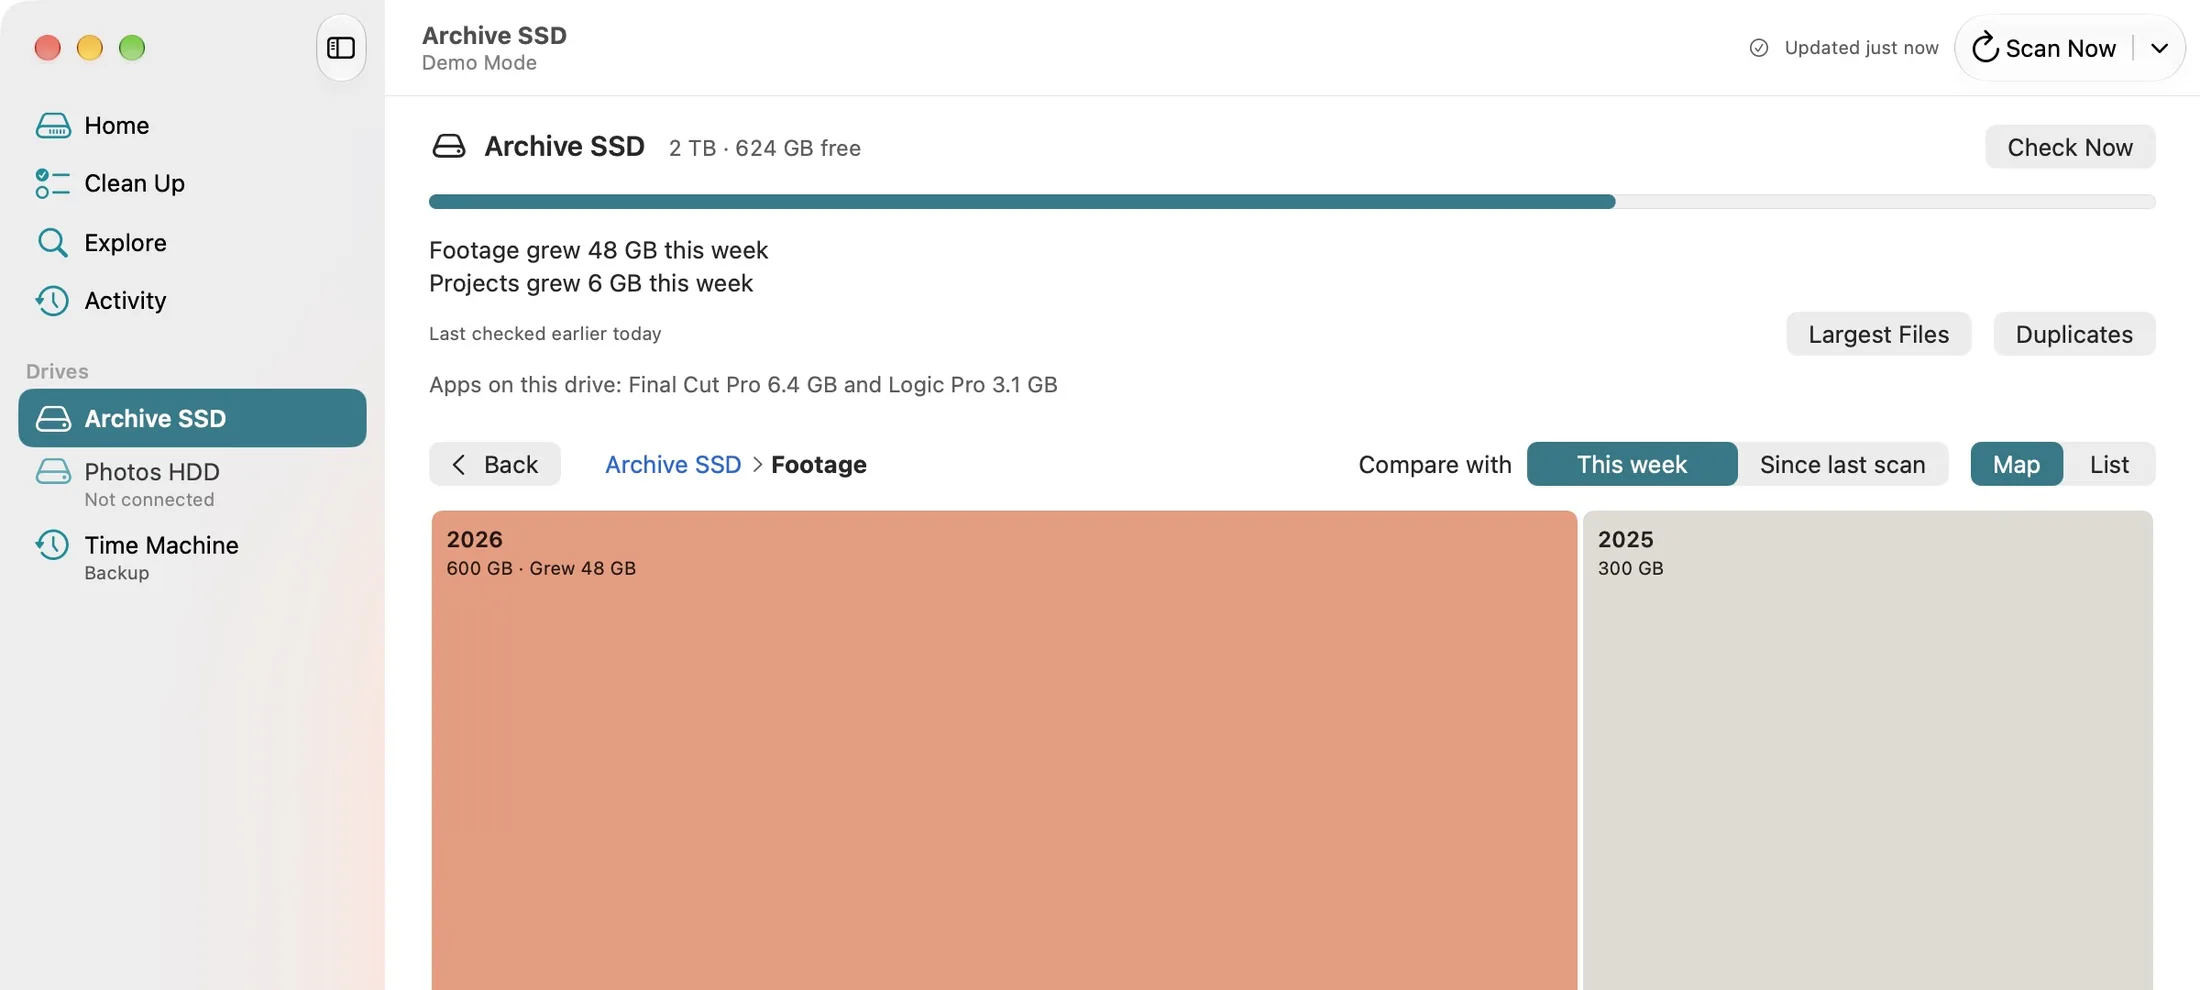Viewport: 2200px width, 990px height.
Task: Select Archive SSD drive in sidebar
Action: (192, 418)
